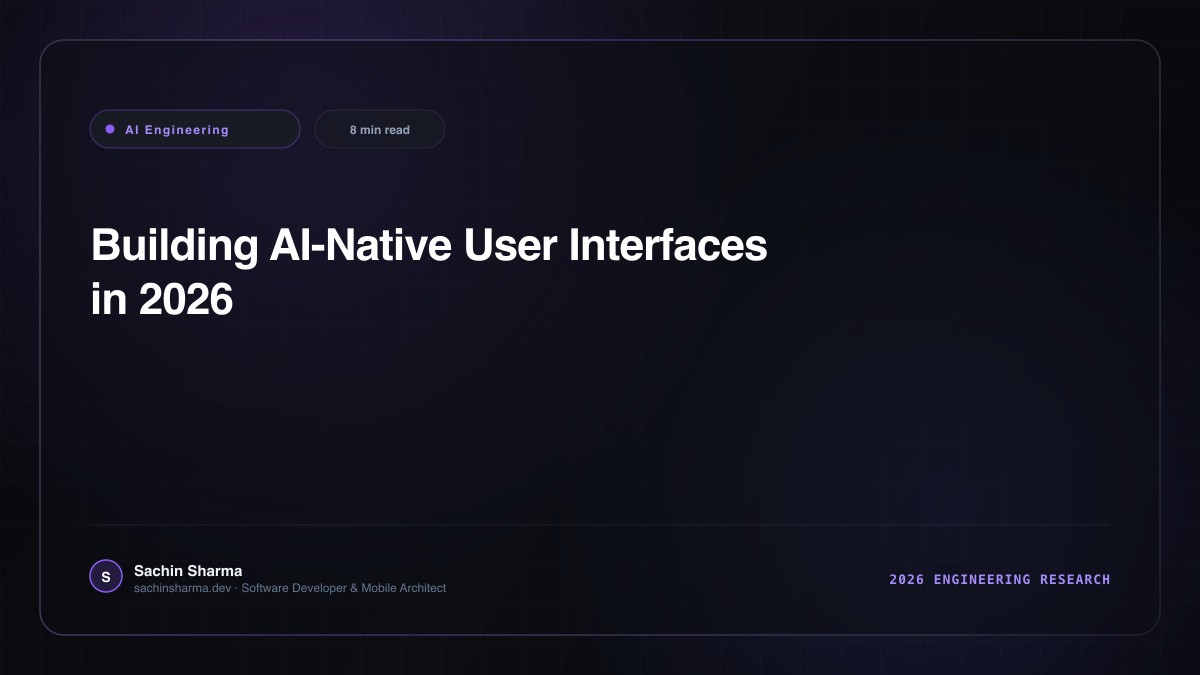Click the 8 min read badge
This screenshot has width=1200, height=675.
tap(380, 129)
